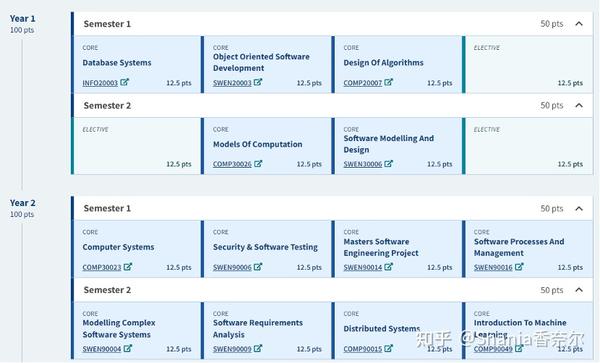Select the Database Systems core subject card
Screen dimensions: 600x363
click(136, 65)
